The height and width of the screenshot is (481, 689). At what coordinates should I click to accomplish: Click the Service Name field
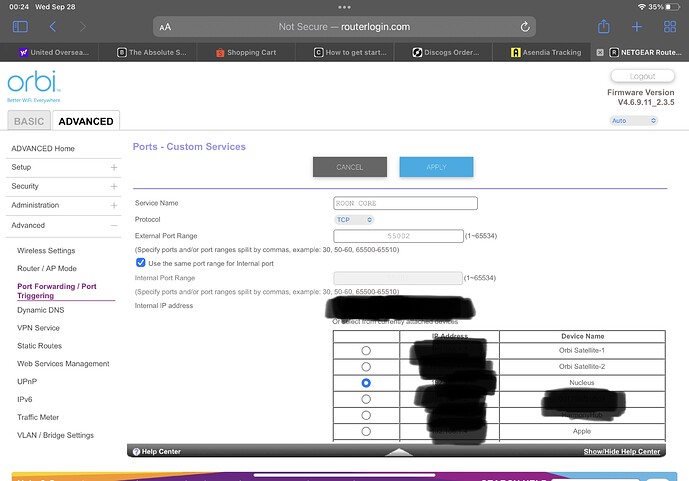[405, 203]
